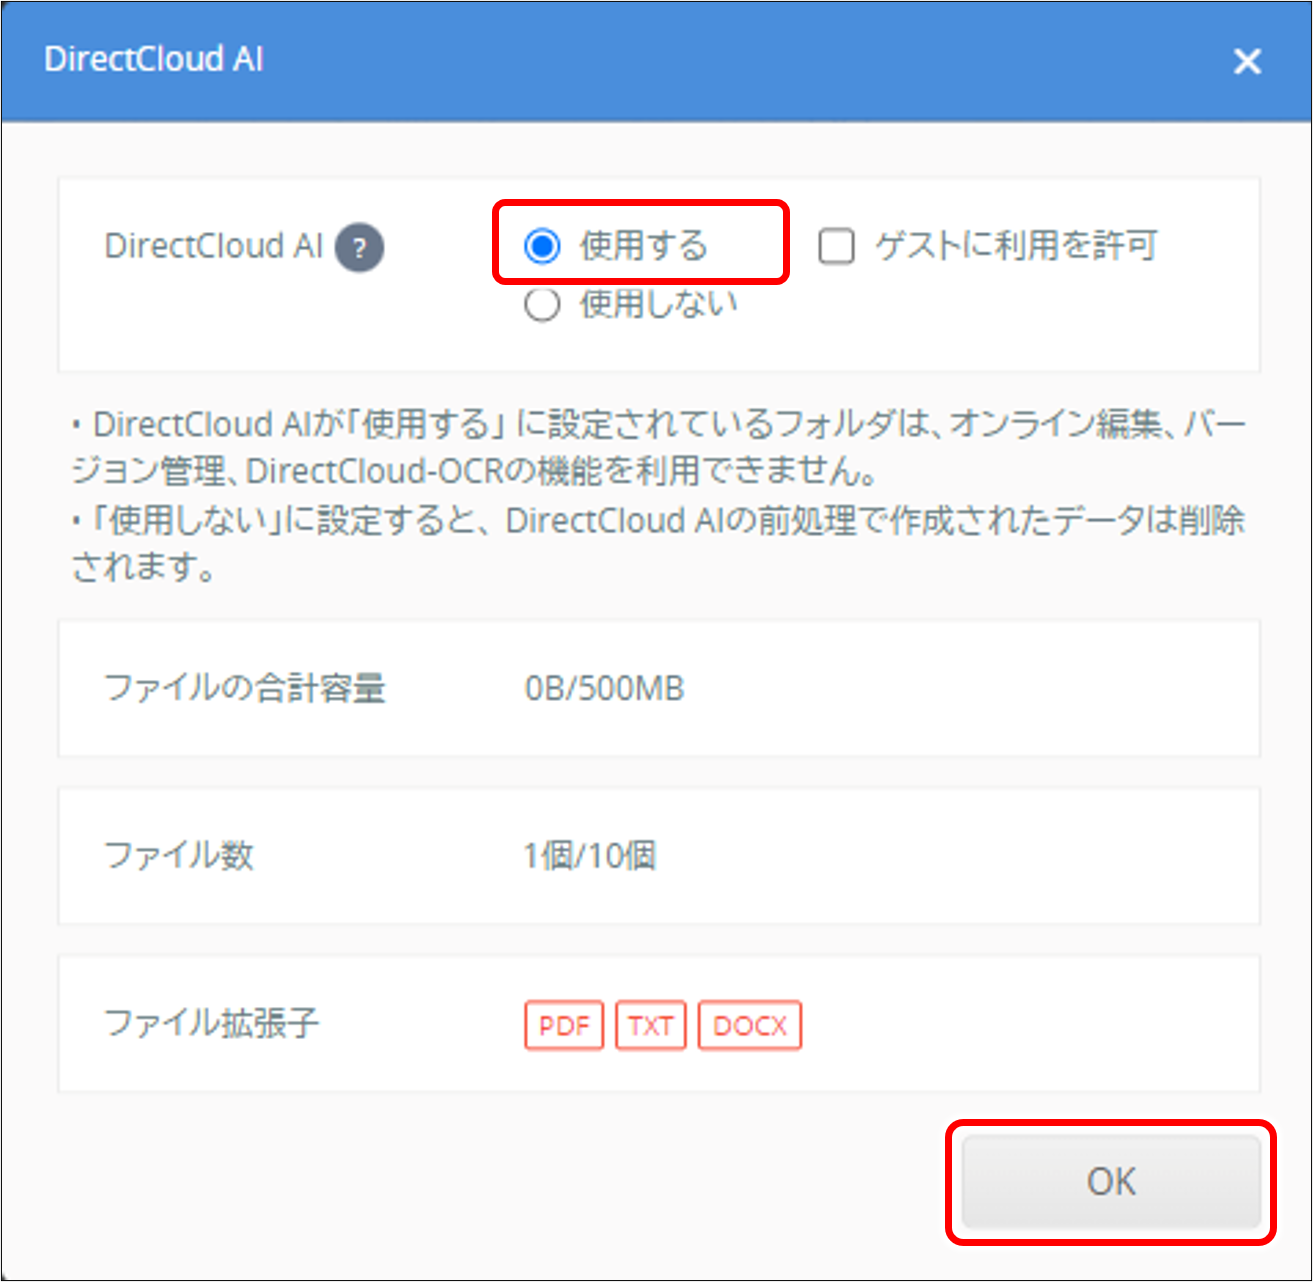
Task: Click the DirectCloud AI dialog title
Action: [153, 60]
